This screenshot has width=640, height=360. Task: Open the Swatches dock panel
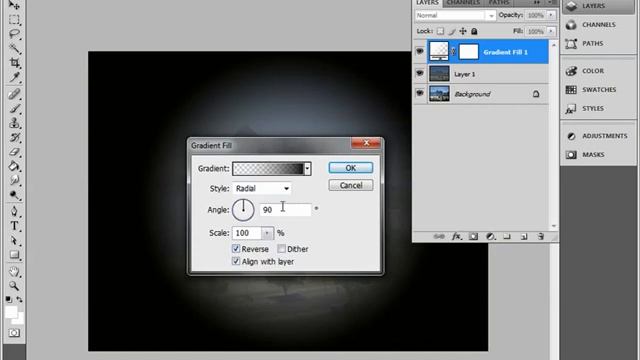tap(598, 90)
